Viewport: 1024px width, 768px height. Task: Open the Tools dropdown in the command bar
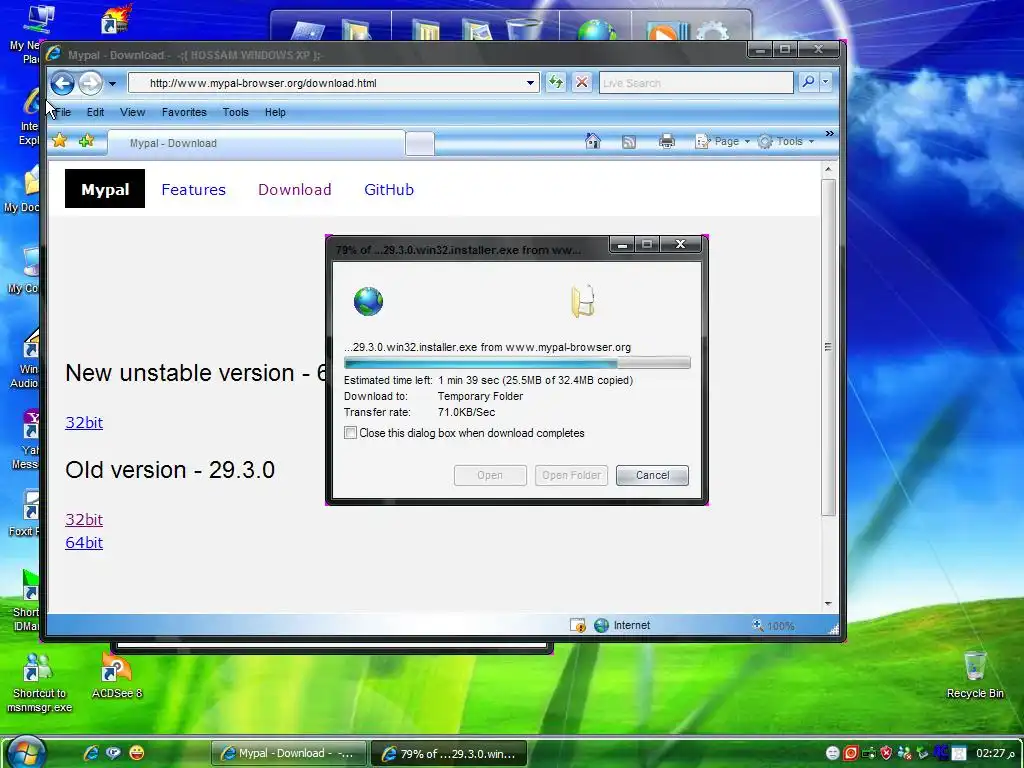(x=786, y=141)
